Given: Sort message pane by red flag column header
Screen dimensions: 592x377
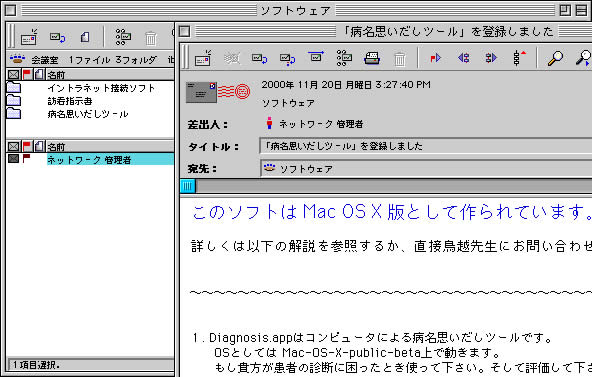Looking at the screenshot, I should click(27, 146).
